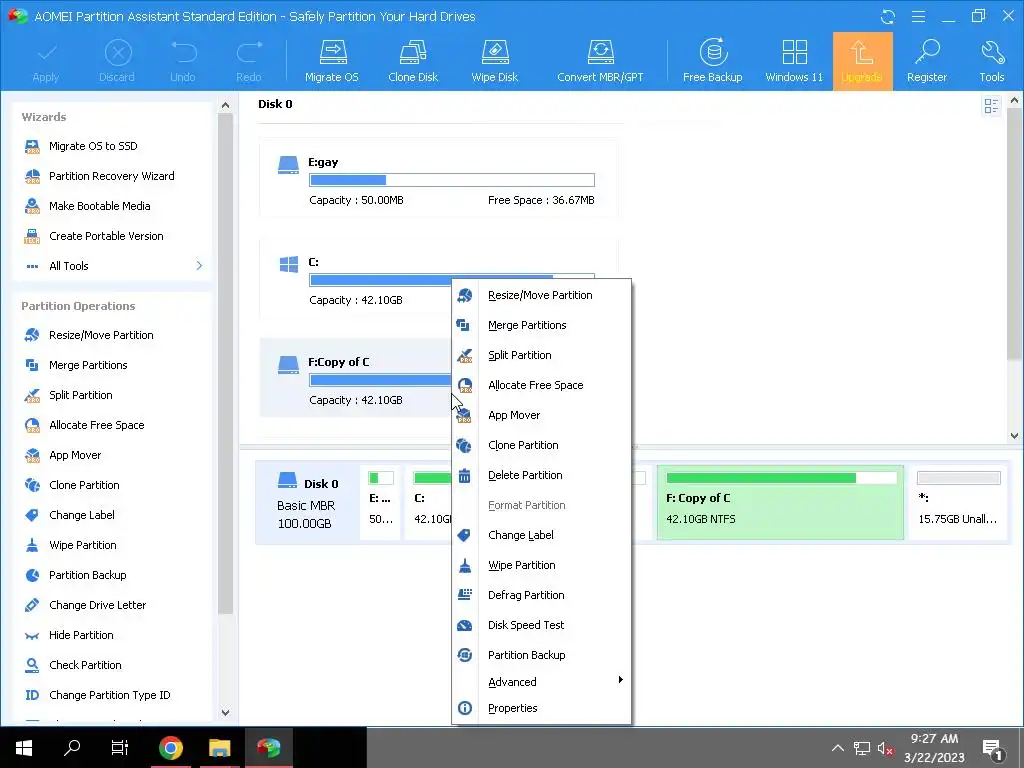The image size is (1024, 768).
Task: Open the Register key icon
Action: (x=927, y=61)
